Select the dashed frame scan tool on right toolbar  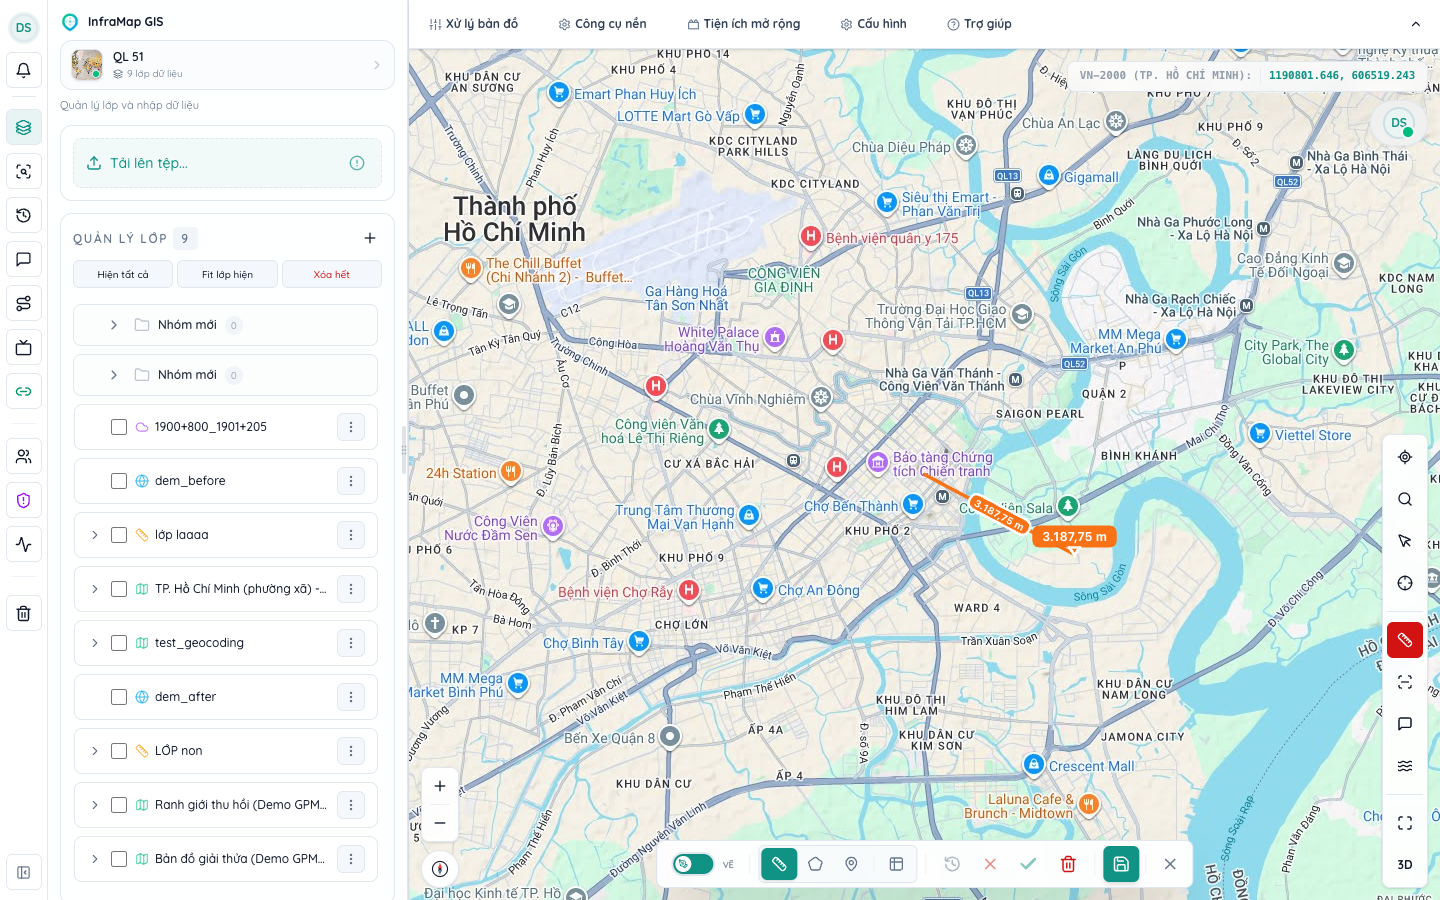tap(1405, 682)
